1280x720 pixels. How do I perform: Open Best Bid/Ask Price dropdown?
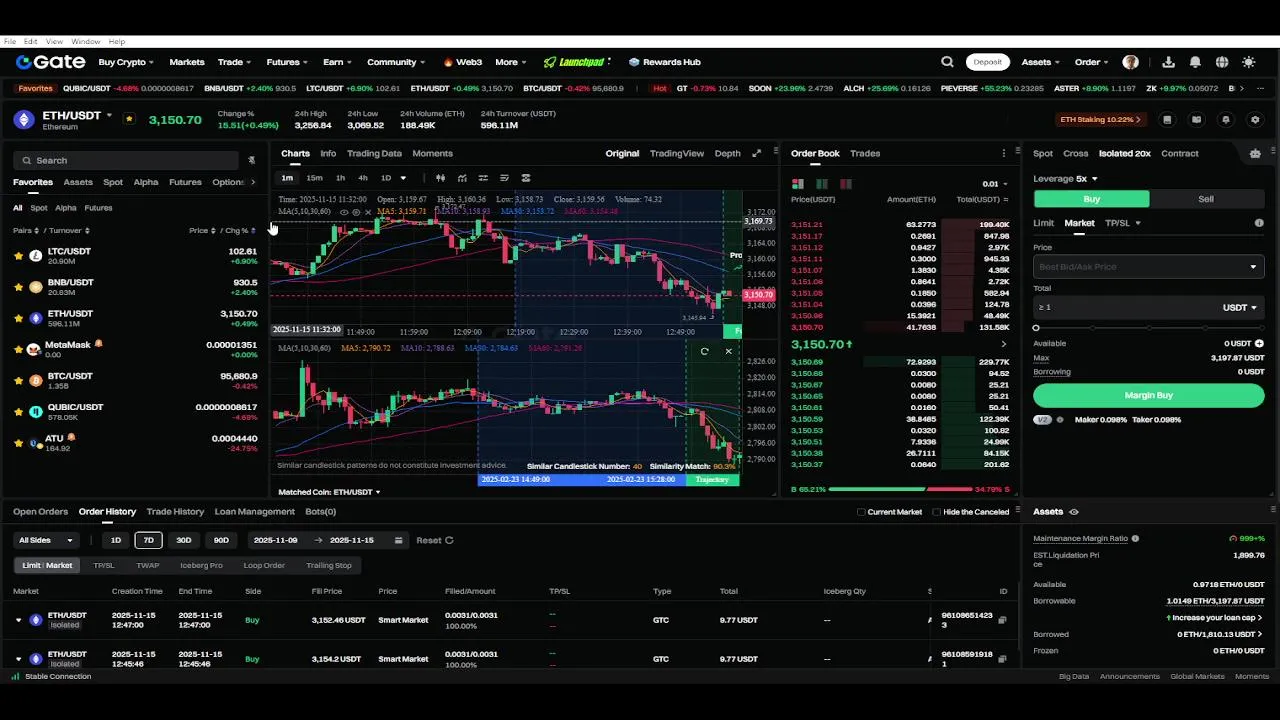coord(1148,267)
